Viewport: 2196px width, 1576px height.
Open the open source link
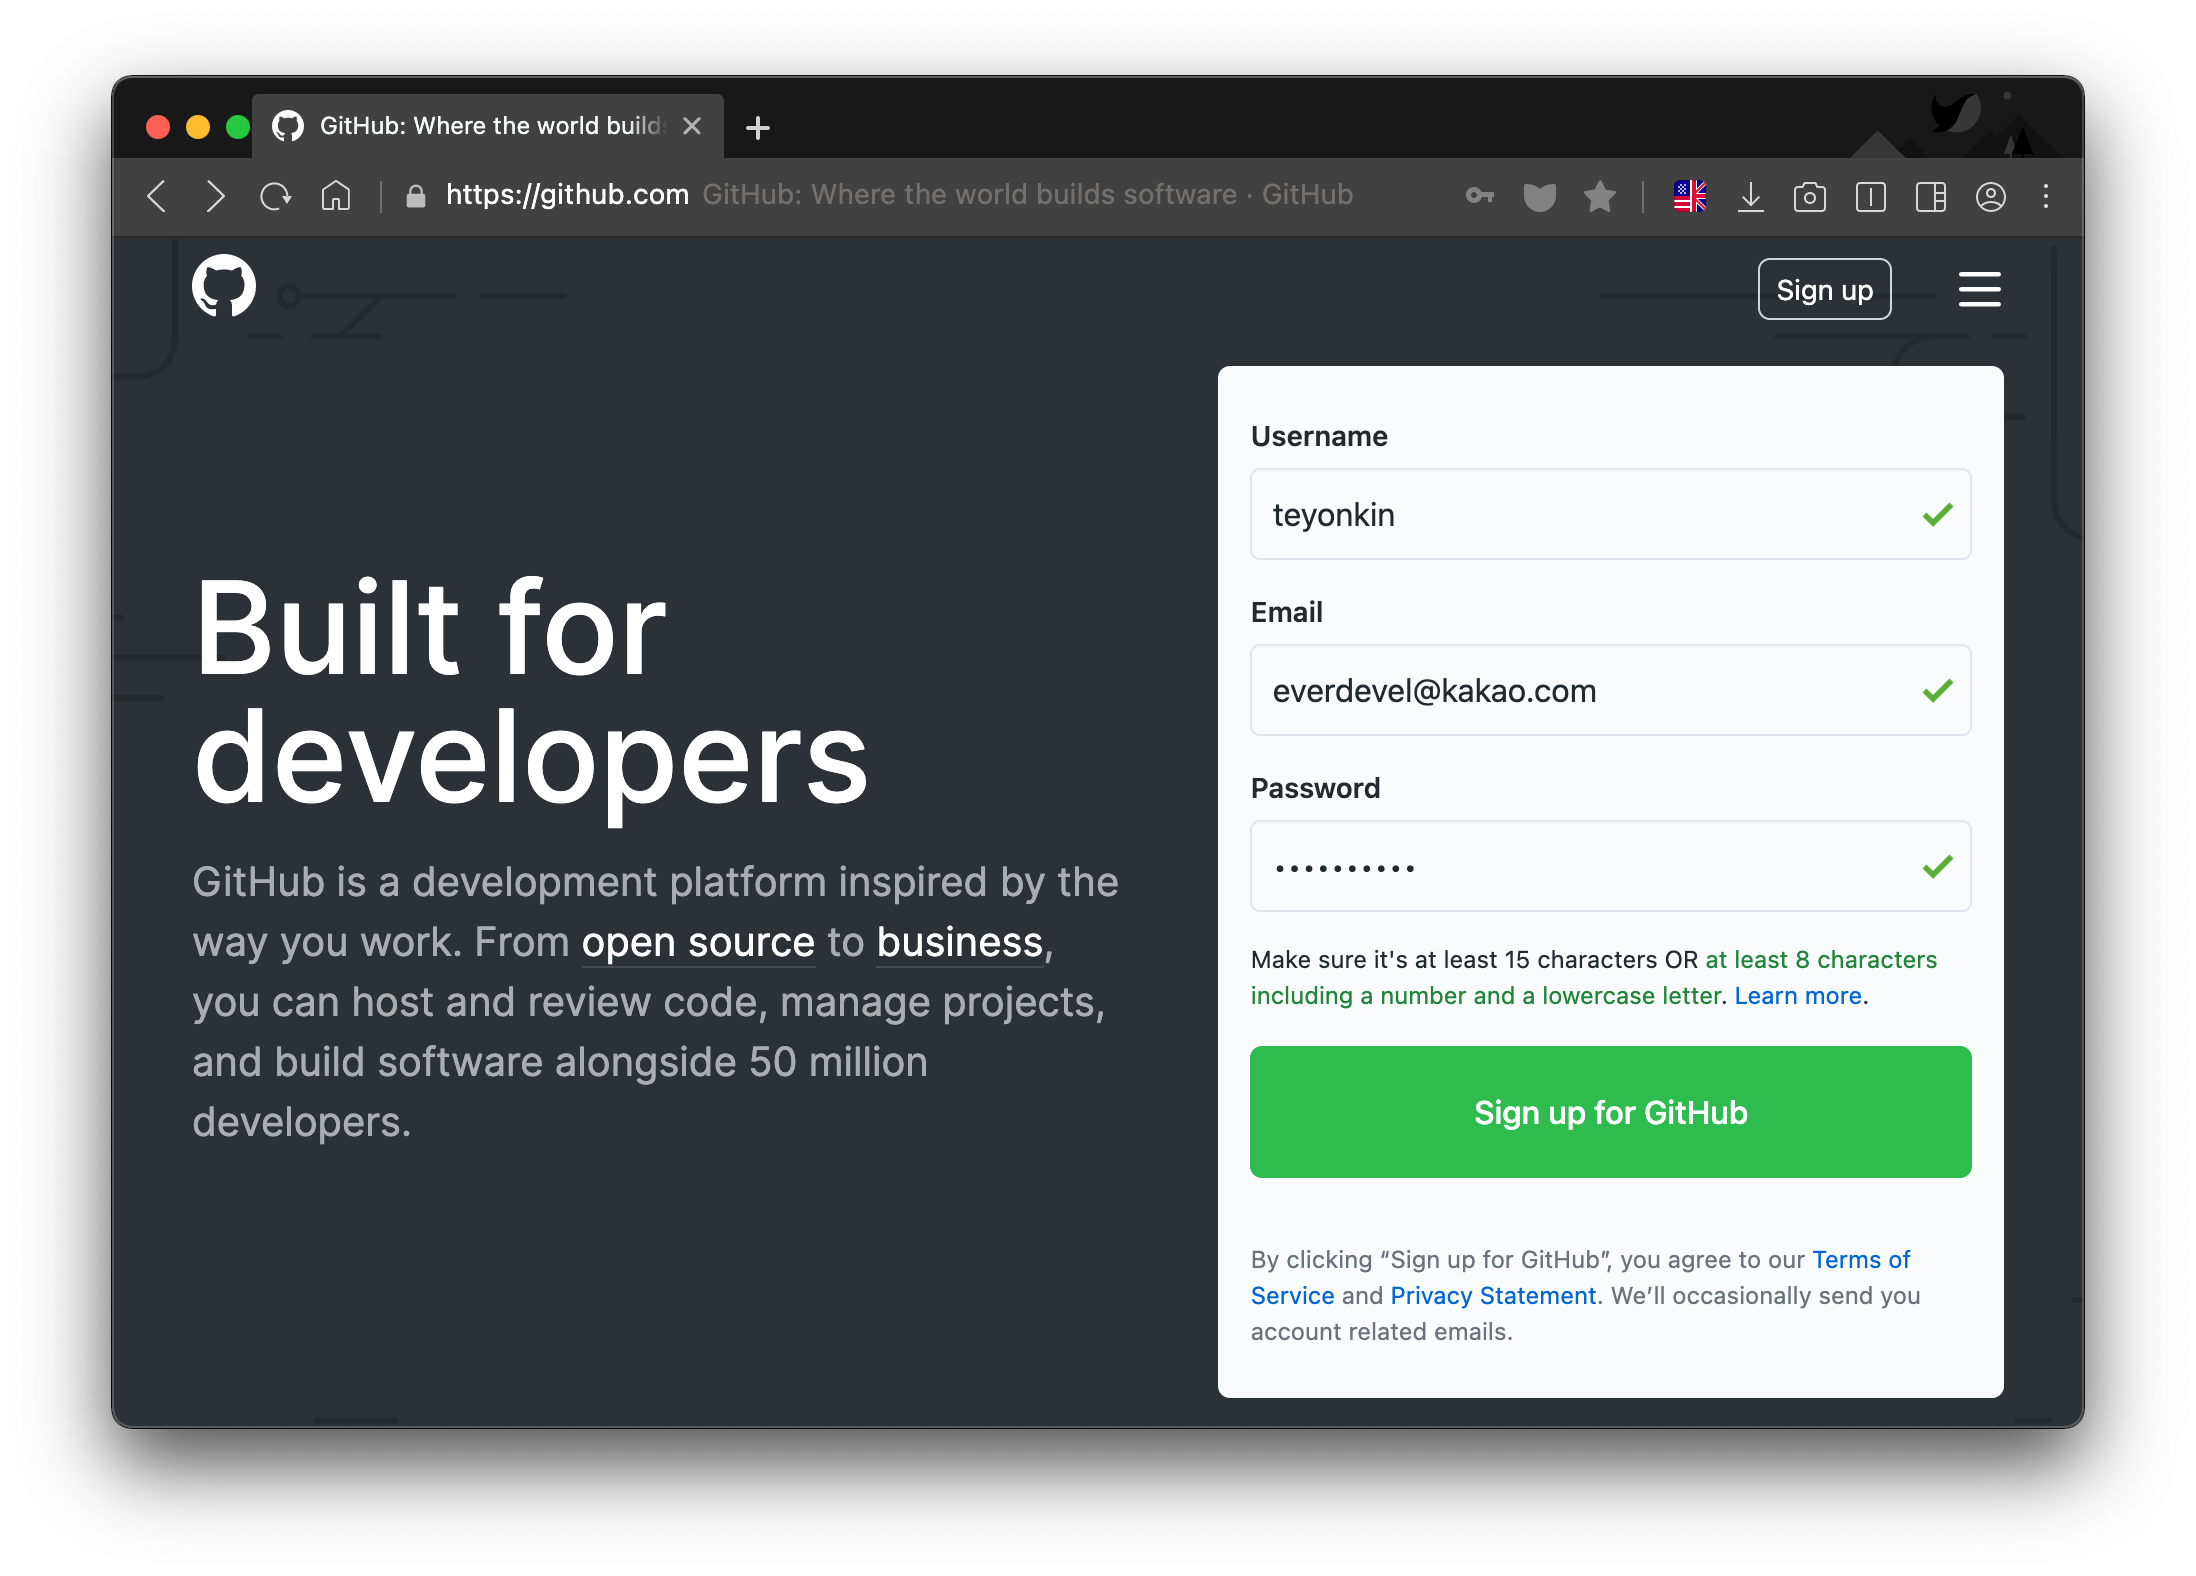698,942
